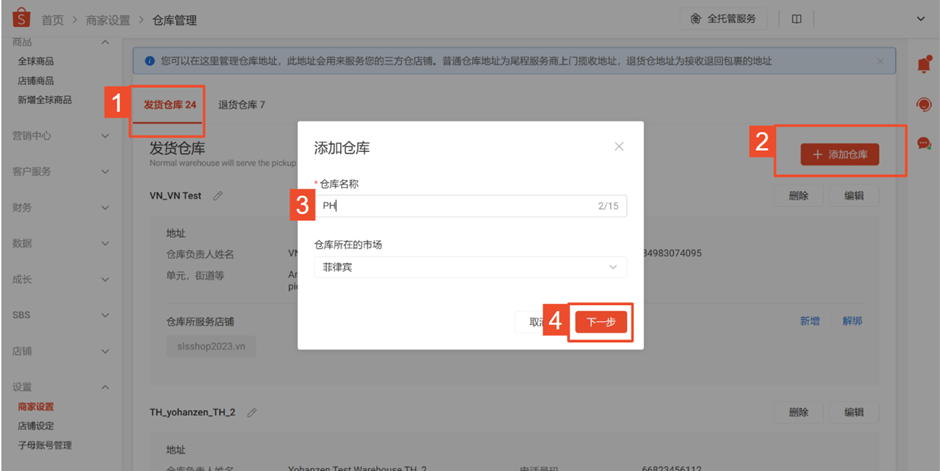This screenshot has width=940, height=471.
Task: Switch to the 退货仓库 7 tab
Action: [x=242, y=105]
